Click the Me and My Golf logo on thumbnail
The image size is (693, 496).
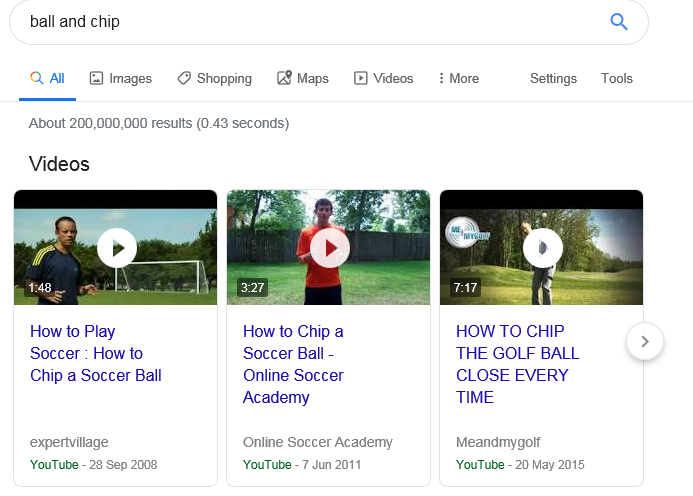(x=466, y=232)
